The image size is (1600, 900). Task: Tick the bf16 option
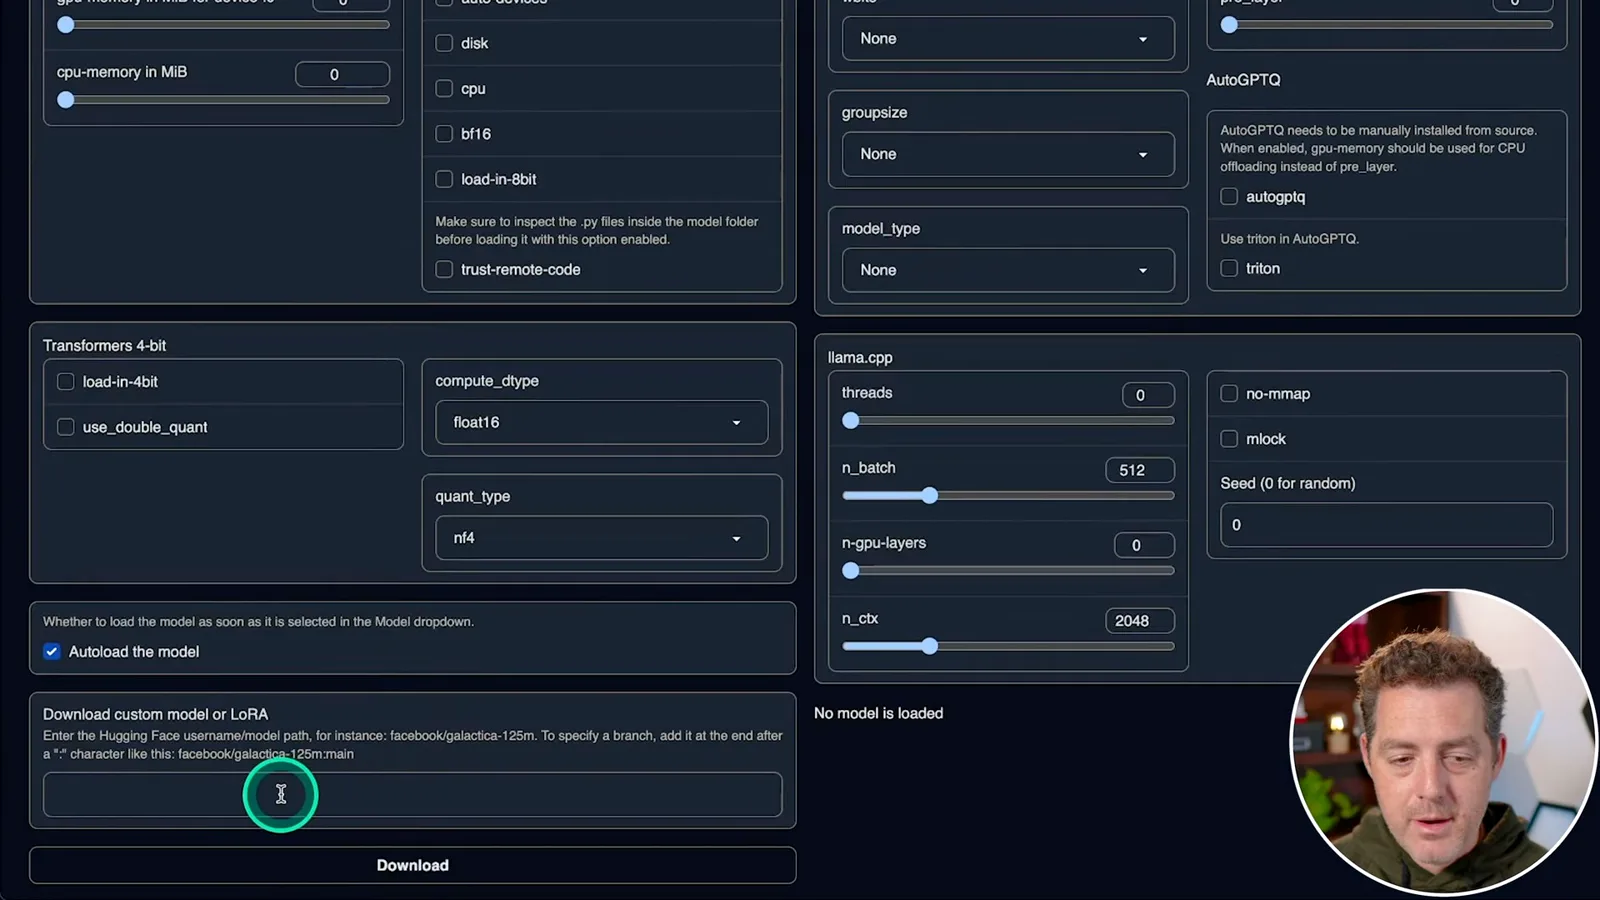pyautogui.click(x=444, y=133)
